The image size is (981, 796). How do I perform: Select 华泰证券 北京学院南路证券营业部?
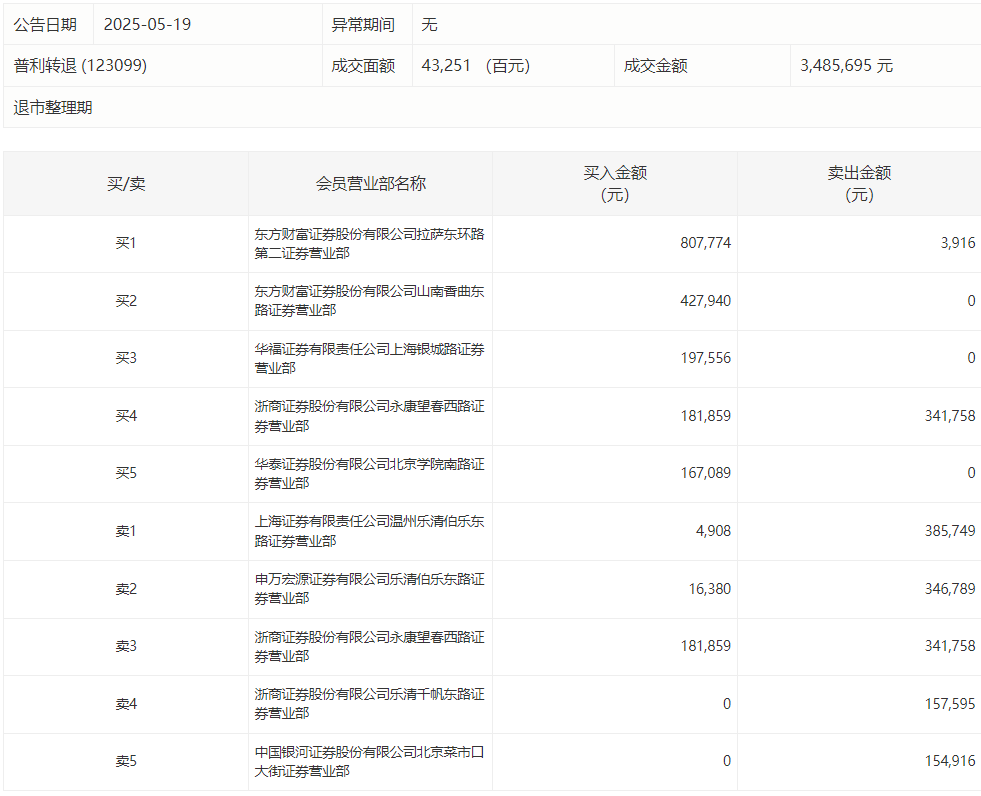coord(369,473)
